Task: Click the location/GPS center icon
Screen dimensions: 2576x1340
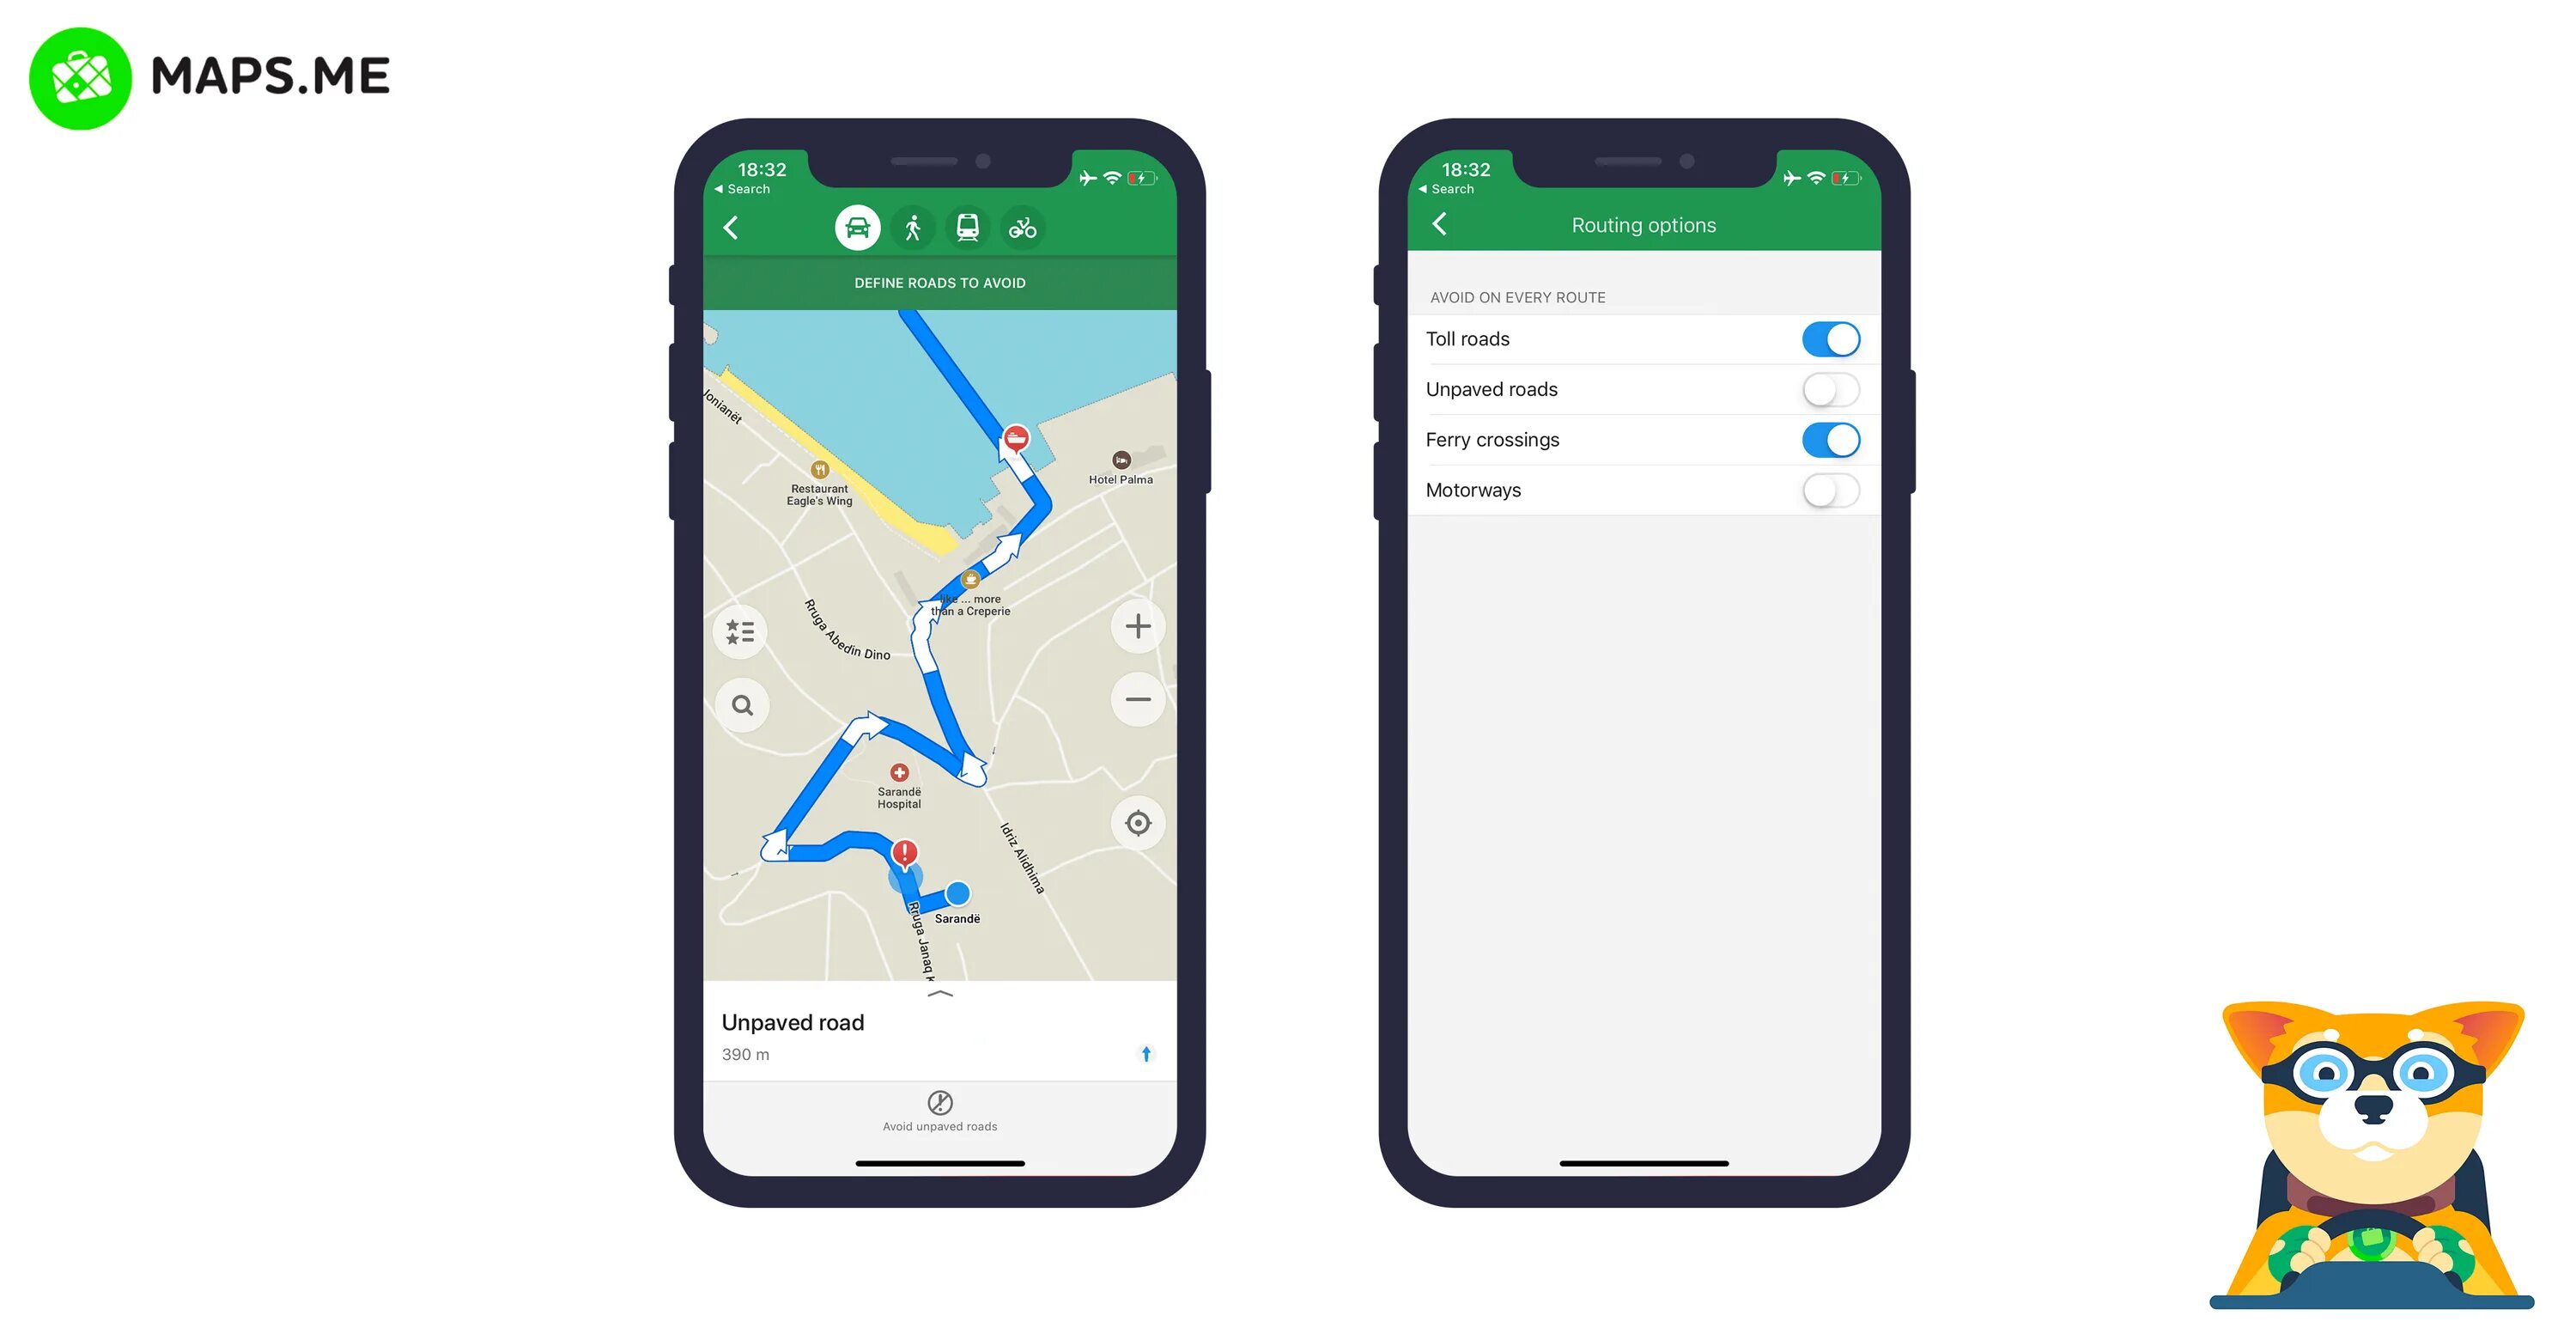Action: pos(1138,822)
